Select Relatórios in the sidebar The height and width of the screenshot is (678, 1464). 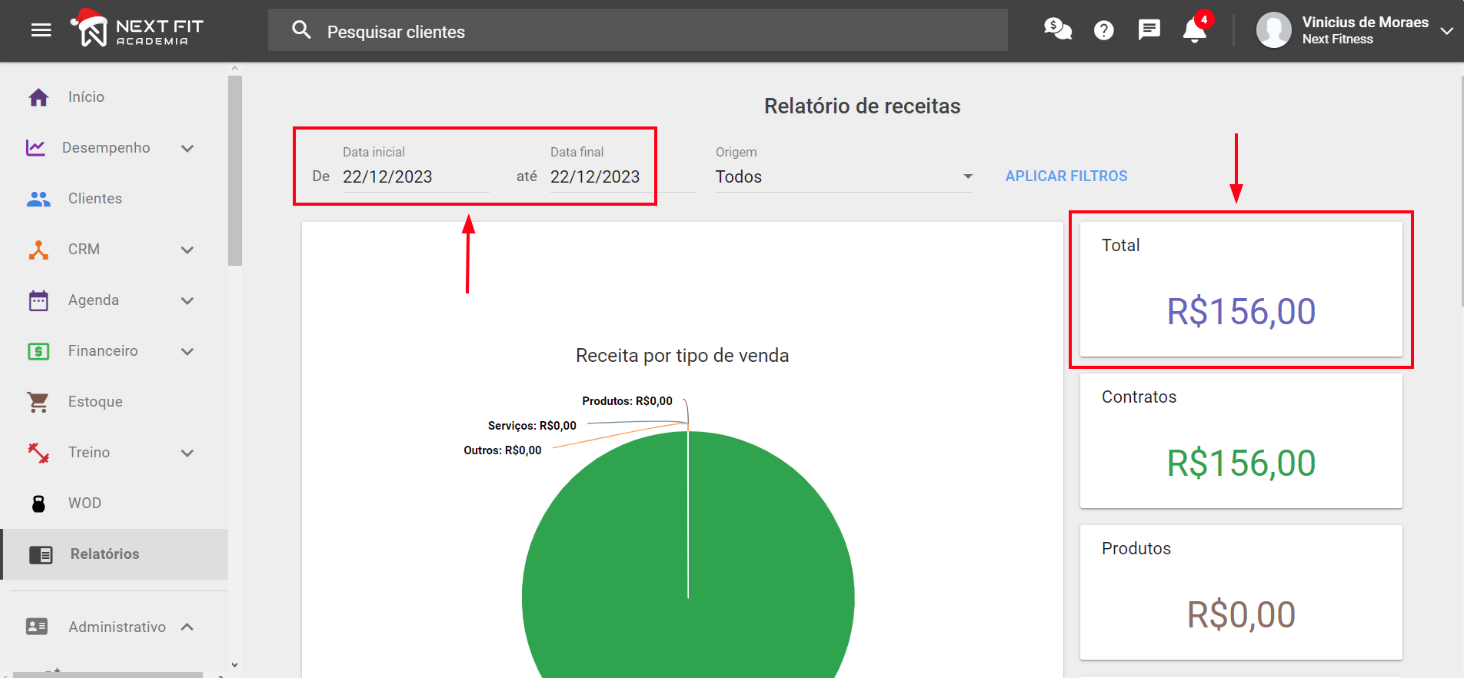click(x=114, y=554)
